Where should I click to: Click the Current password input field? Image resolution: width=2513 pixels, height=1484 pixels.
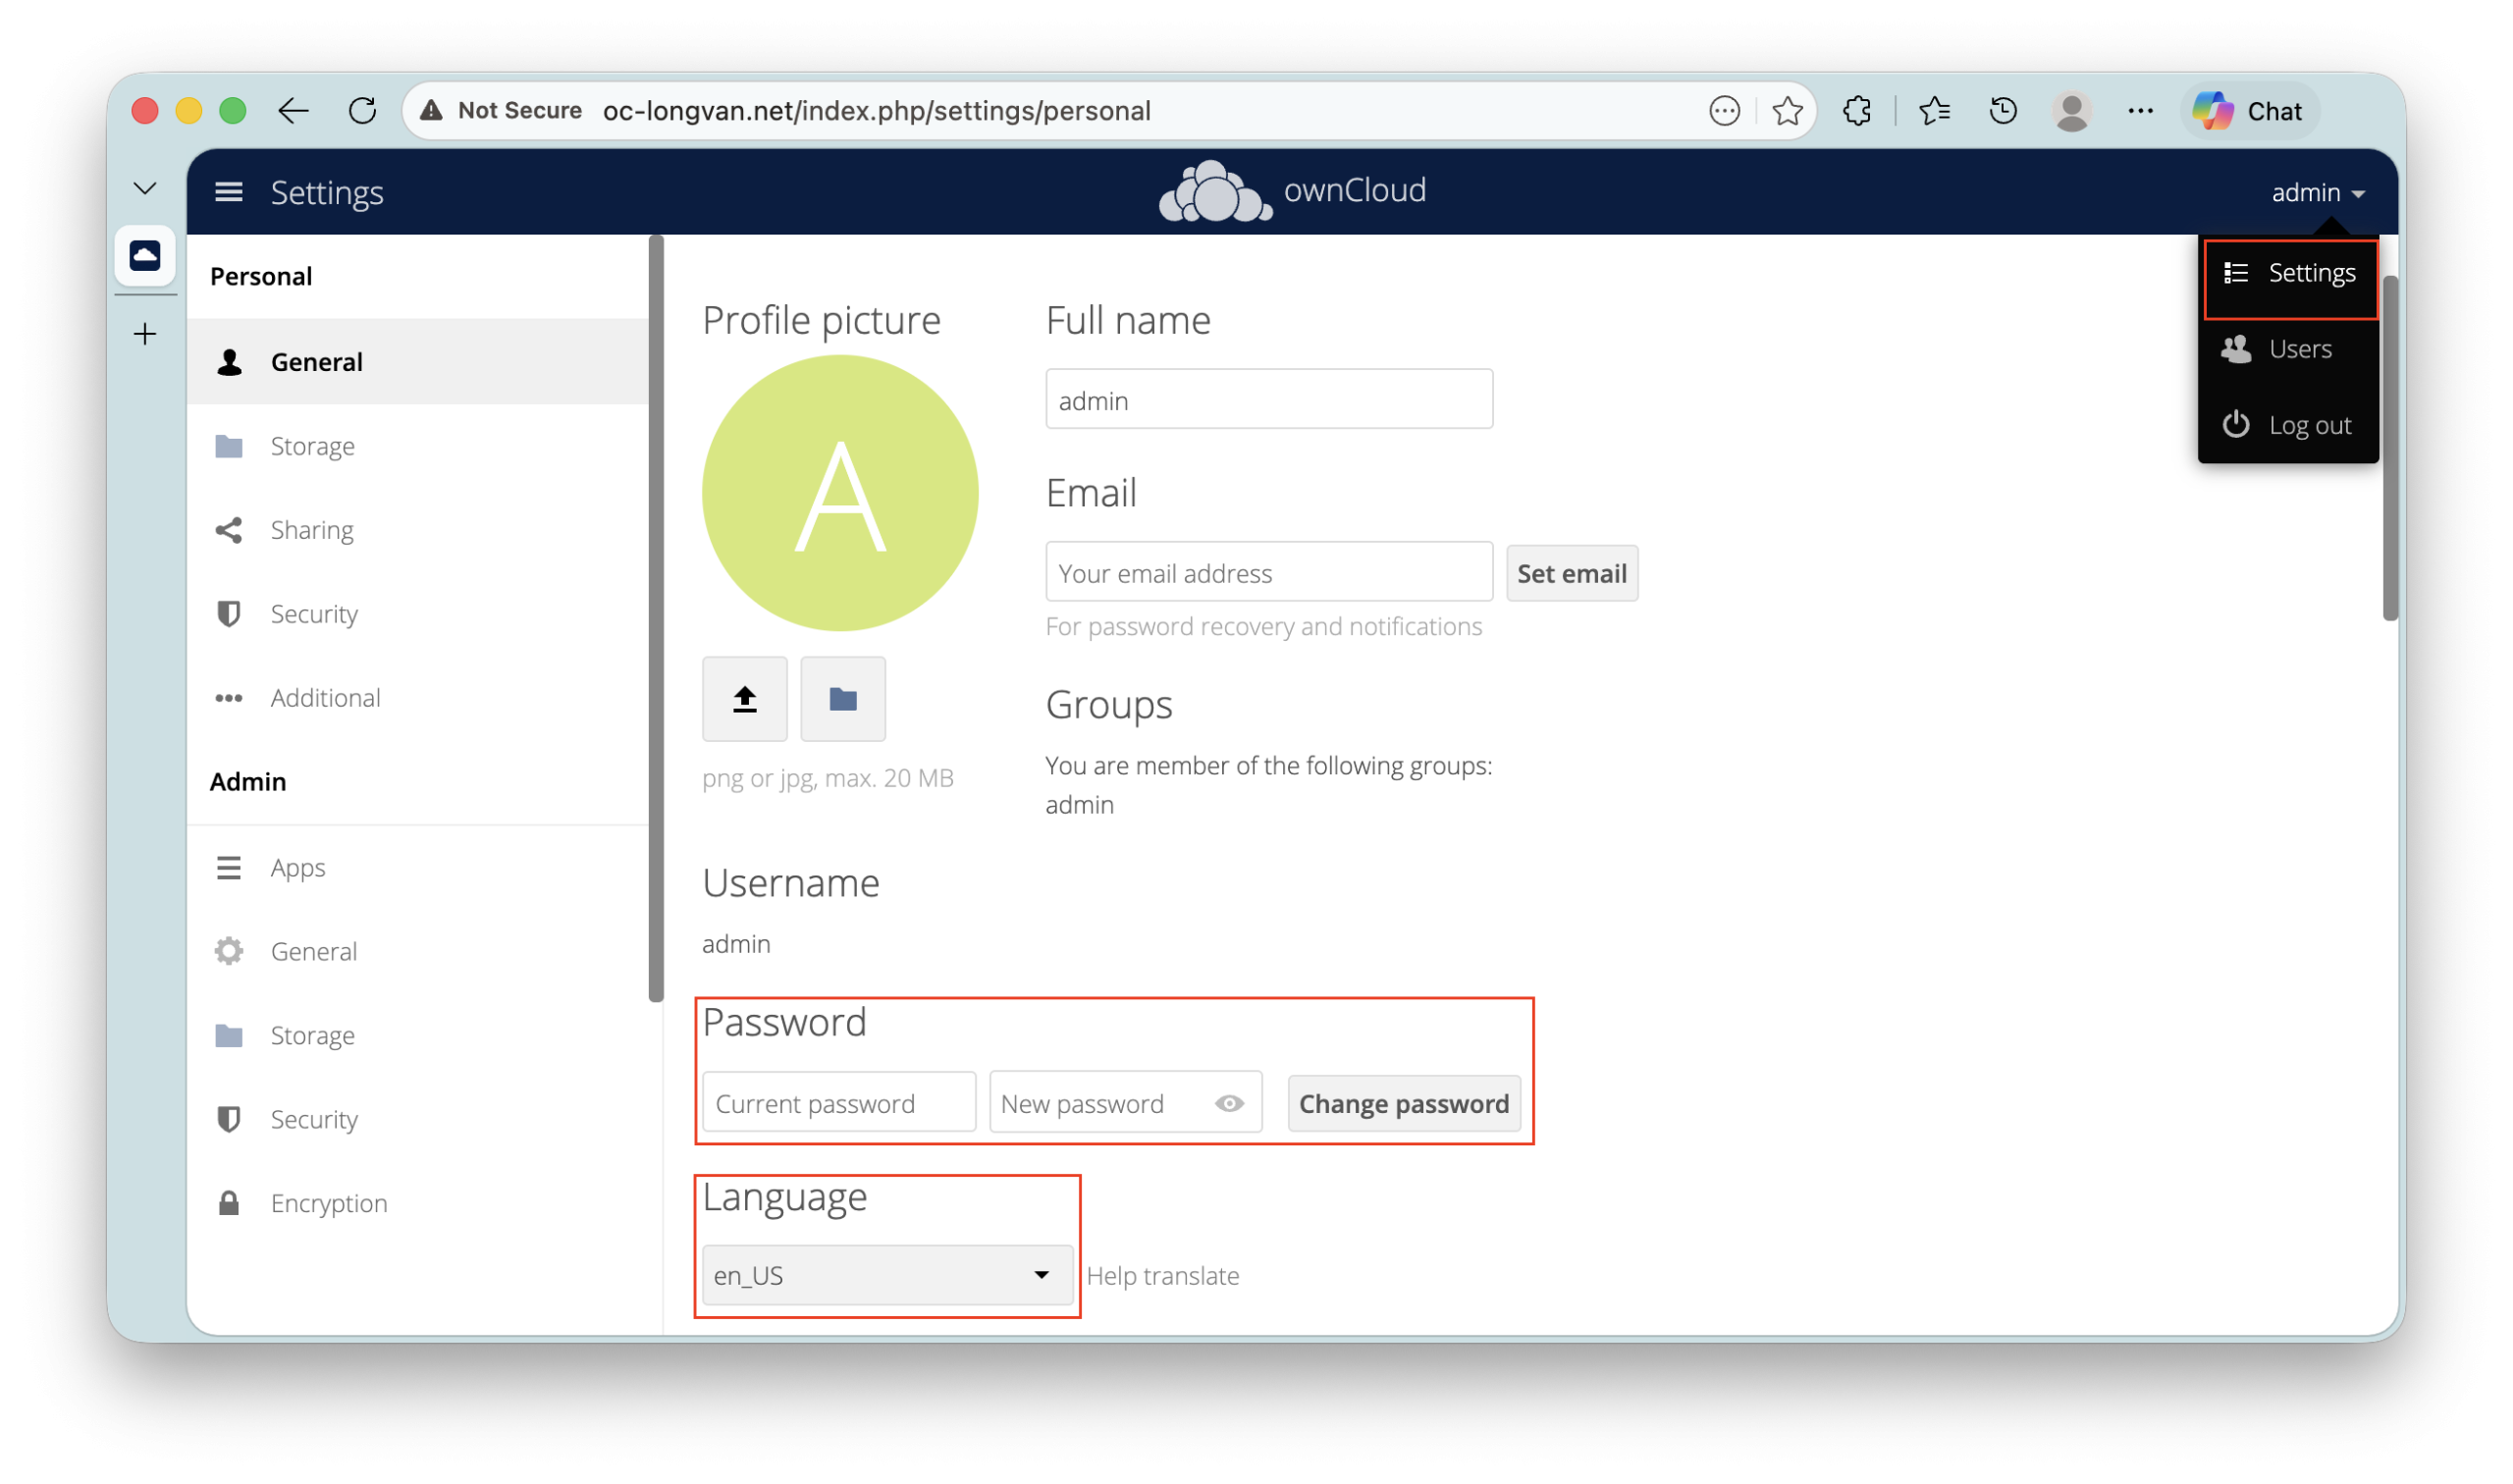tap(838, 1103)
